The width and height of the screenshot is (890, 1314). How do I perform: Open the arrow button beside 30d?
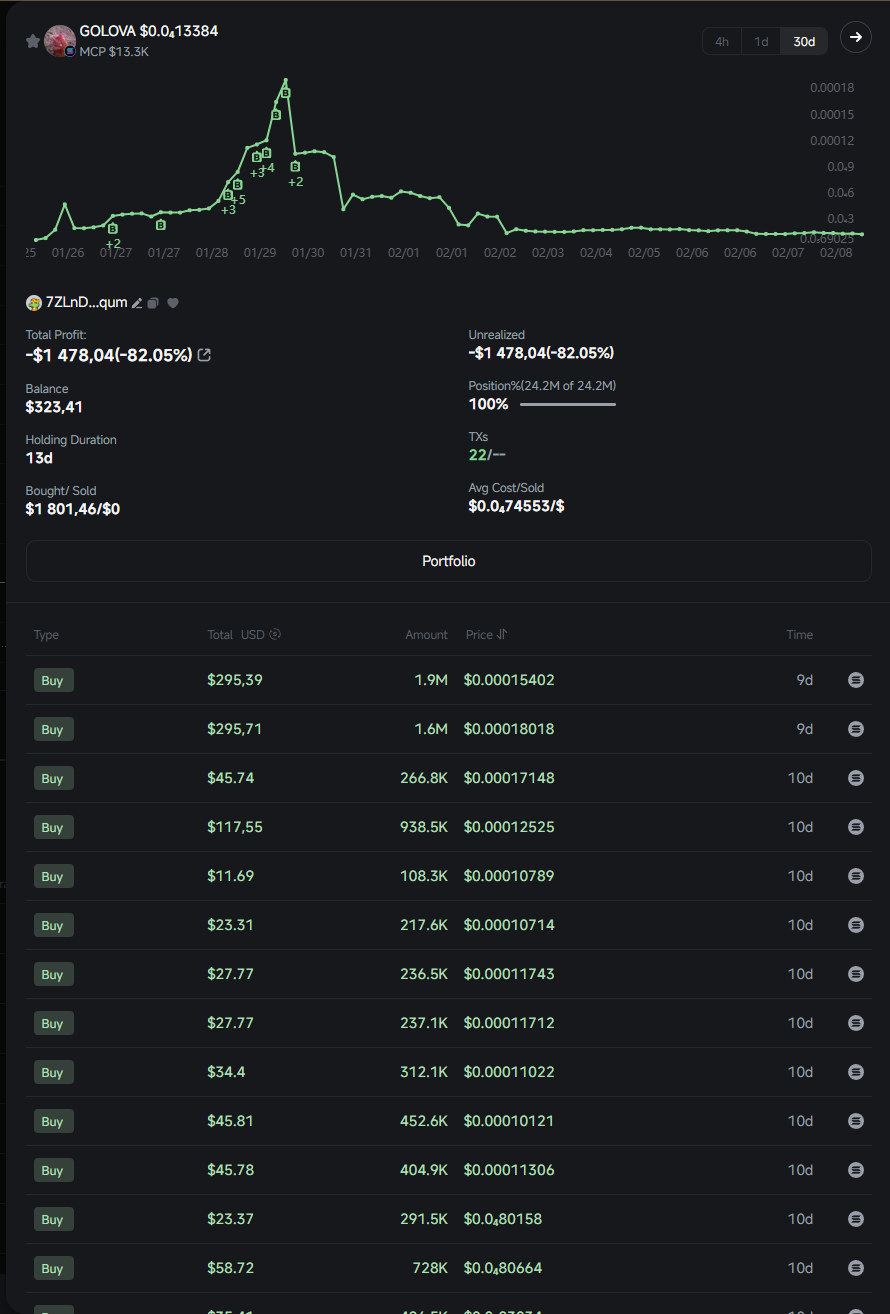coord(855,38)
